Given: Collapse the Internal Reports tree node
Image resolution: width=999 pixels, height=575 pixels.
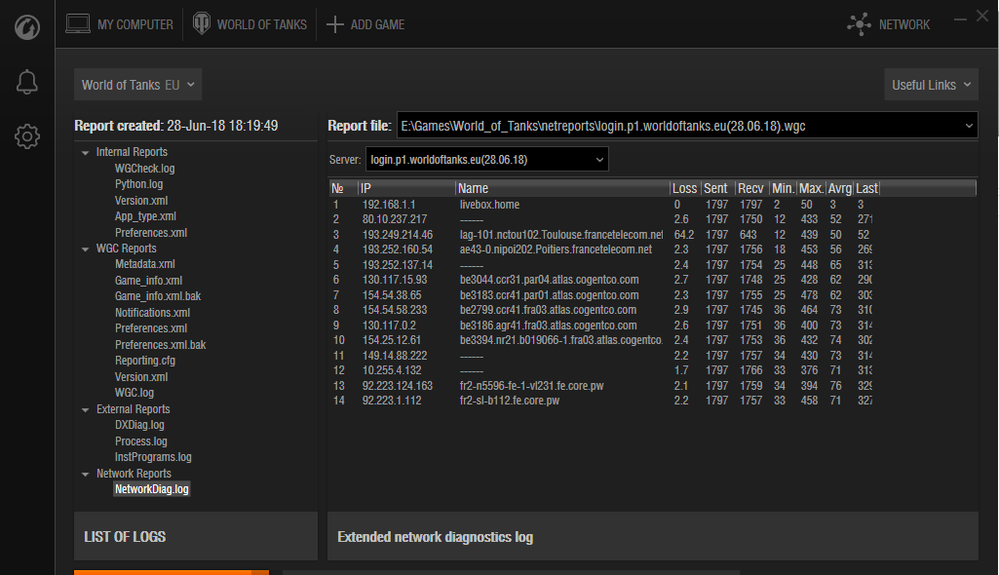Looking at the screenshot, I should (x=84, y=152).
